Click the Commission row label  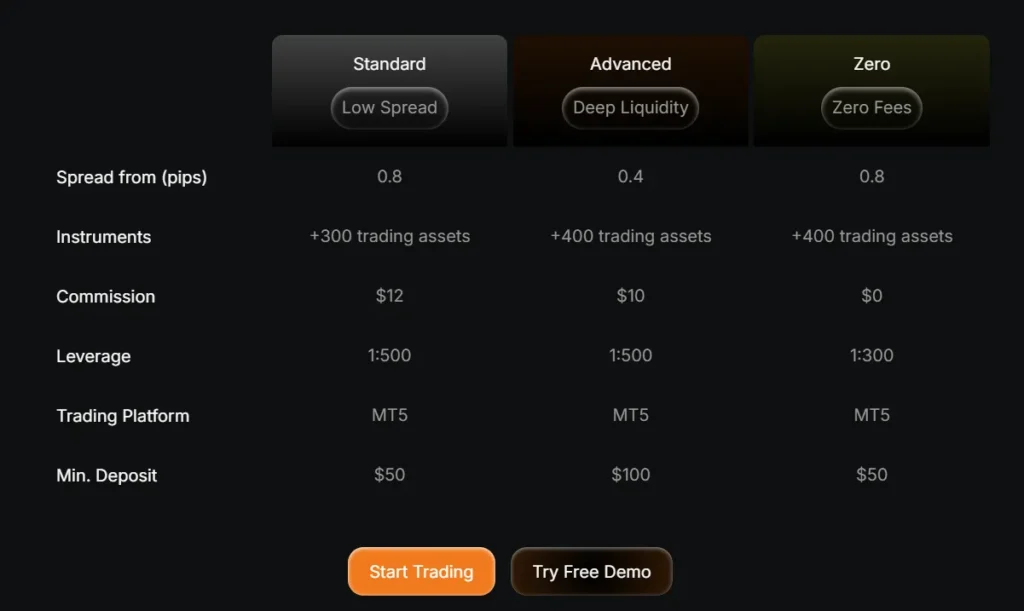pos(105,297)
